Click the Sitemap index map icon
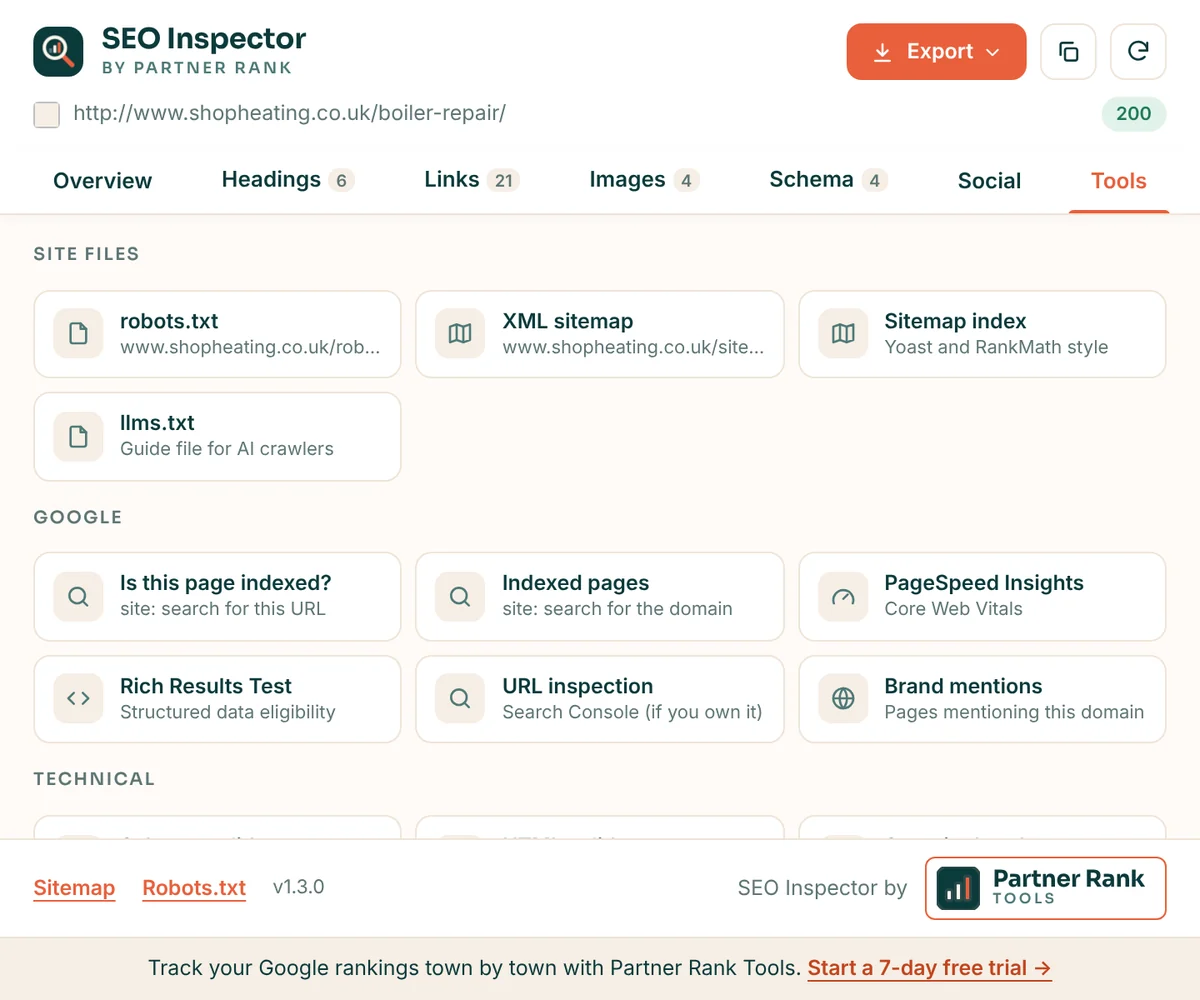Screen dimensions: 1200x1000 click(x=843, y=334)
